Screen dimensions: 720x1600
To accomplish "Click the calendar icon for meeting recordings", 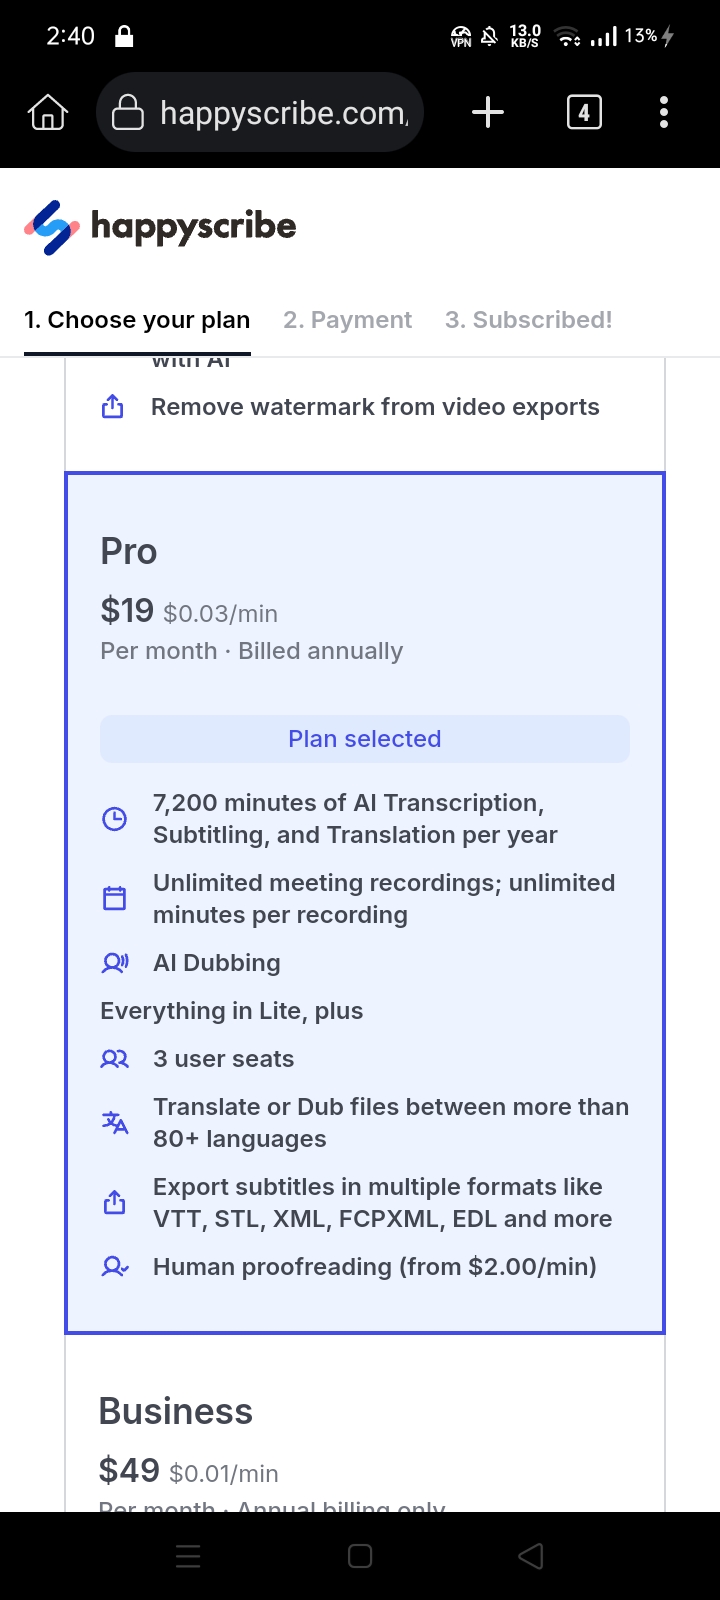I will coord(115,898).
